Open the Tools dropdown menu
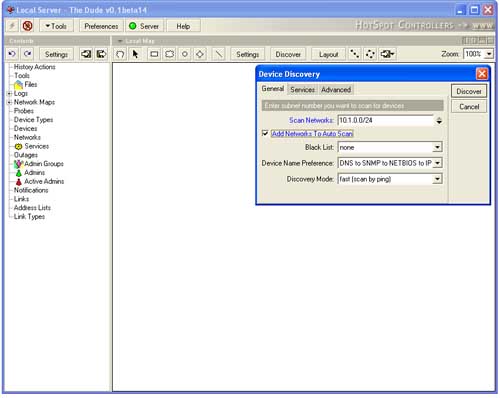 tap(56, 26)
